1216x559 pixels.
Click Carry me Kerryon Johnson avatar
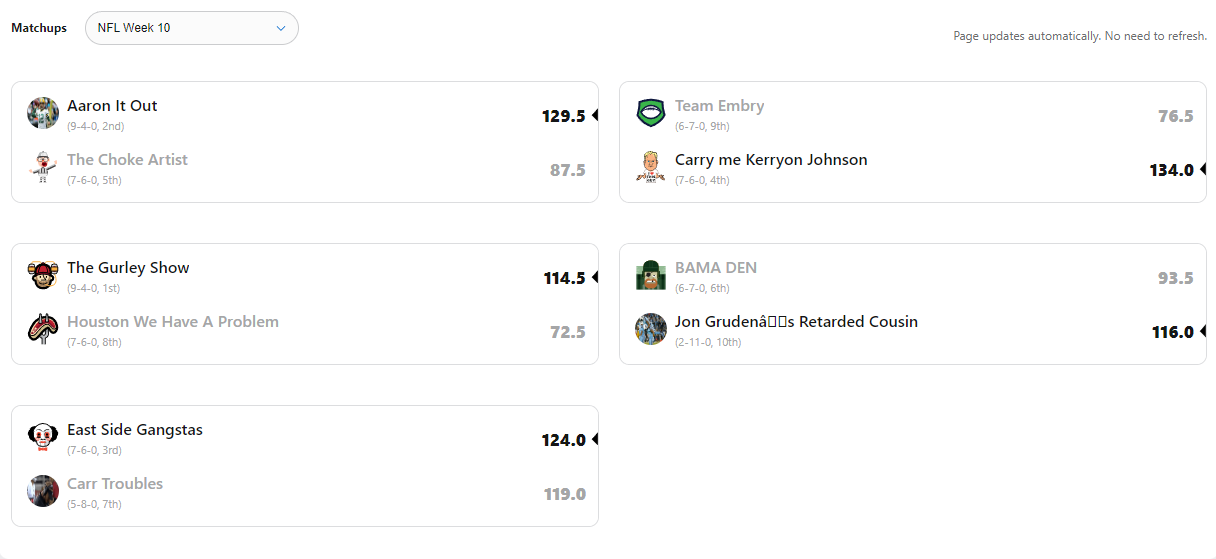[651, 167]
